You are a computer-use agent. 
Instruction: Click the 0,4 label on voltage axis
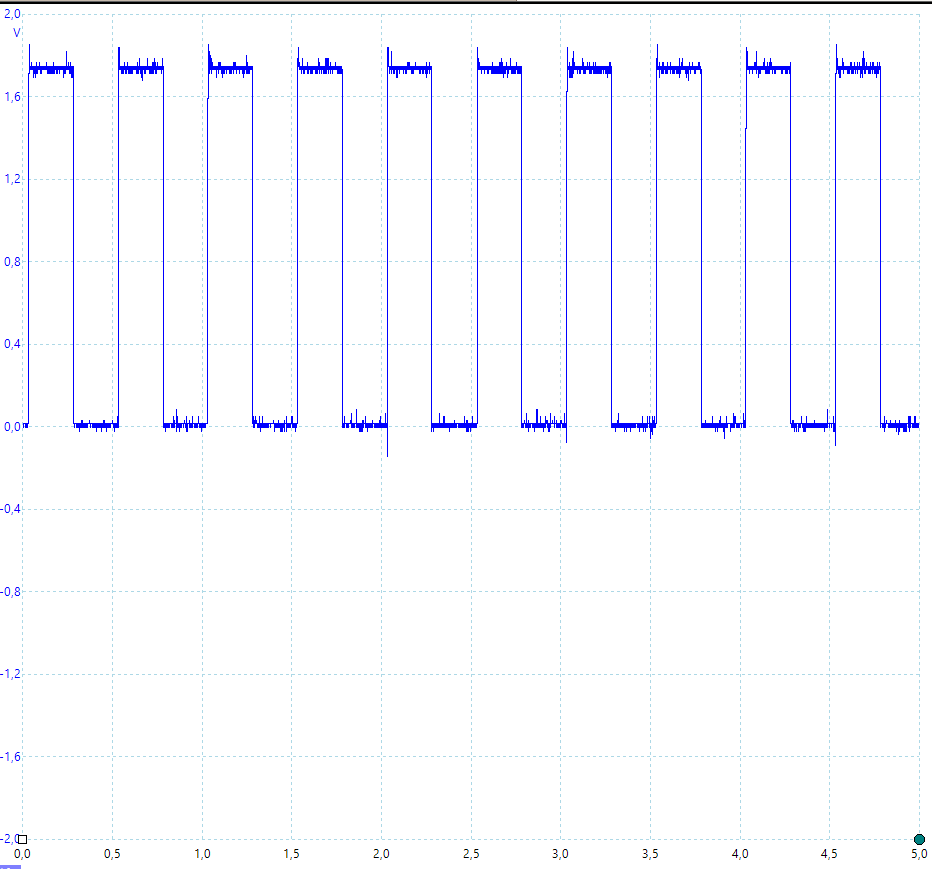12,344
